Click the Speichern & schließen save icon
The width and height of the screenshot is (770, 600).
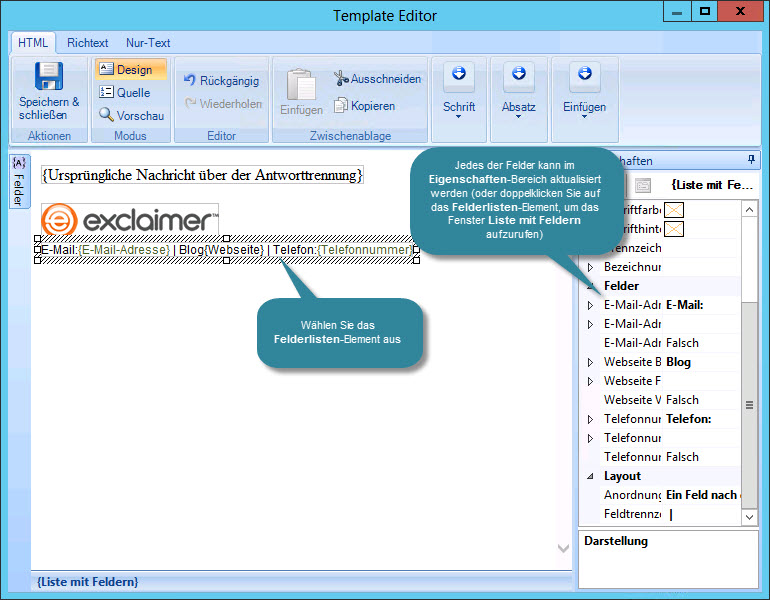coord(48,77)
